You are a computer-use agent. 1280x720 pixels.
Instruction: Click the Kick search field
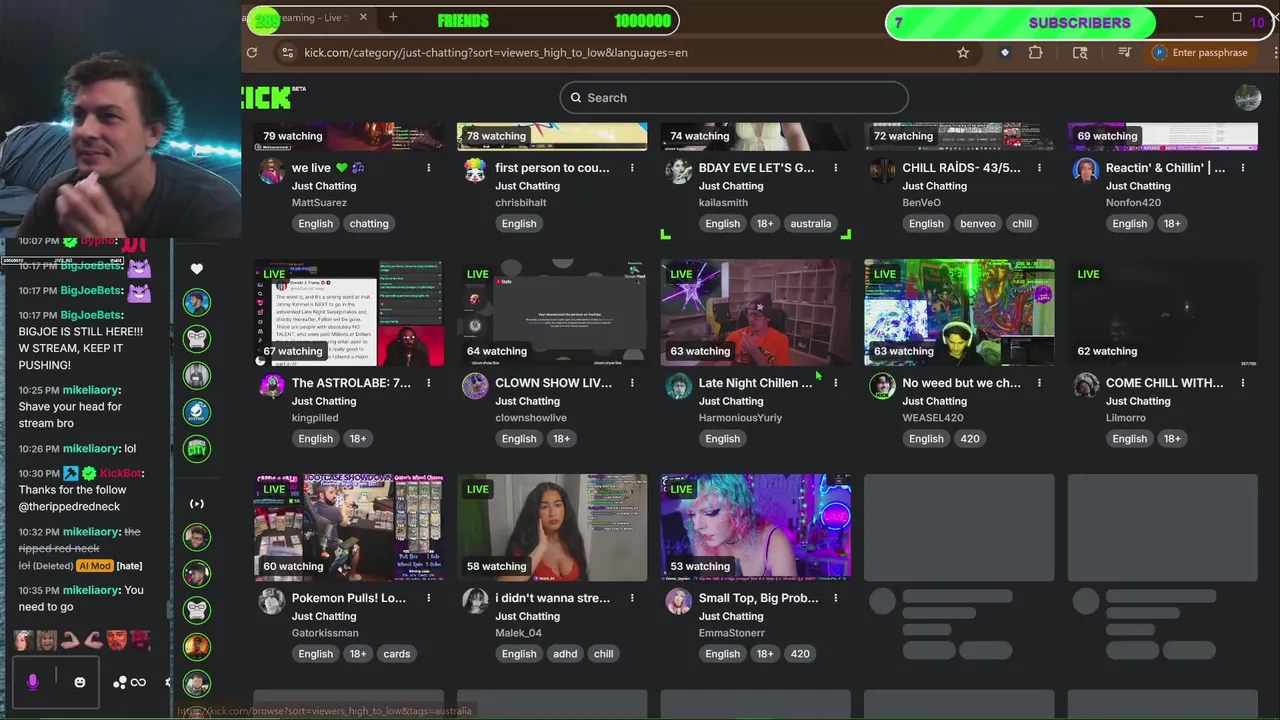coord(734,98)
